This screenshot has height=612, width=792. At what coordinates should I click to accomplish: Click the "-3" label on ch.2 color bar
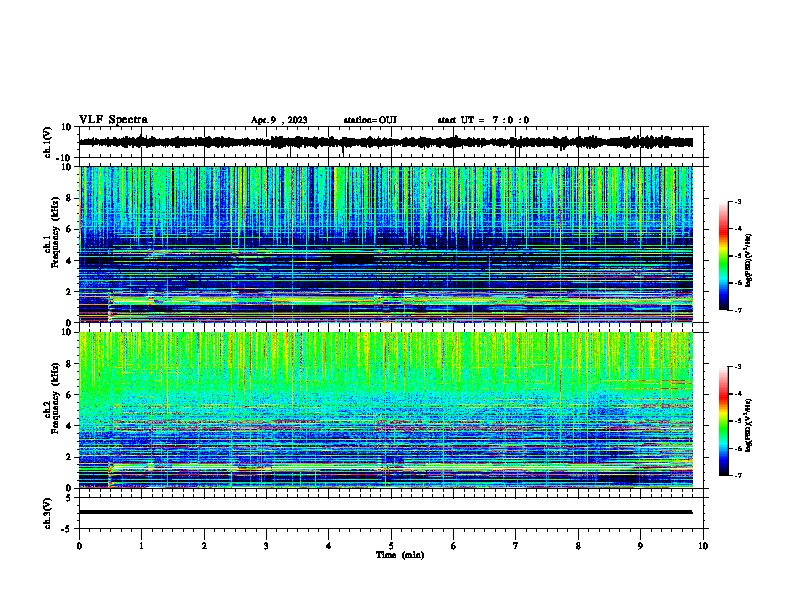point(737,367)
